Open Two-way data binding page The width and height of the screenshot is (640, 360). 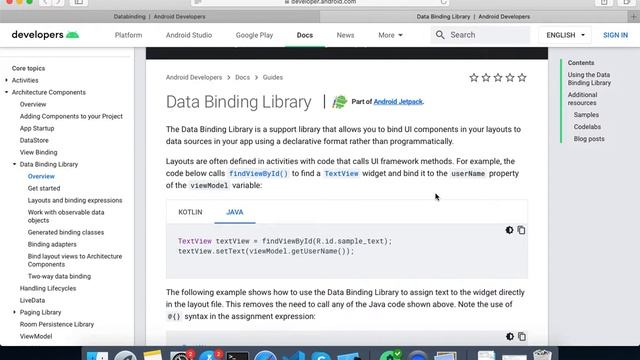click(x=59, y=276)
